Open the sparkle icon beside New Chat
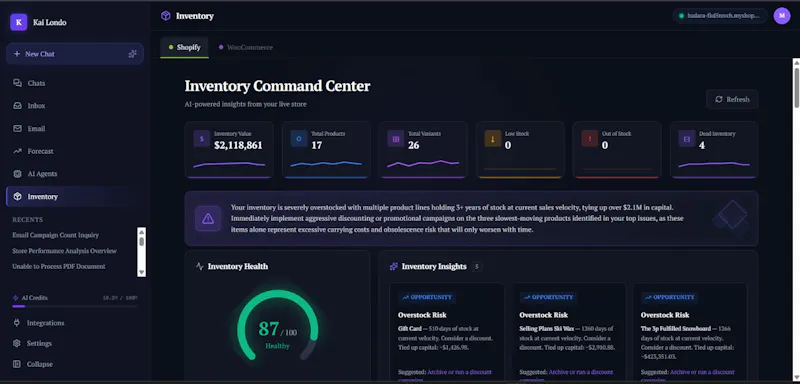The height and width of the screenshot is (384, 800). 132,54
